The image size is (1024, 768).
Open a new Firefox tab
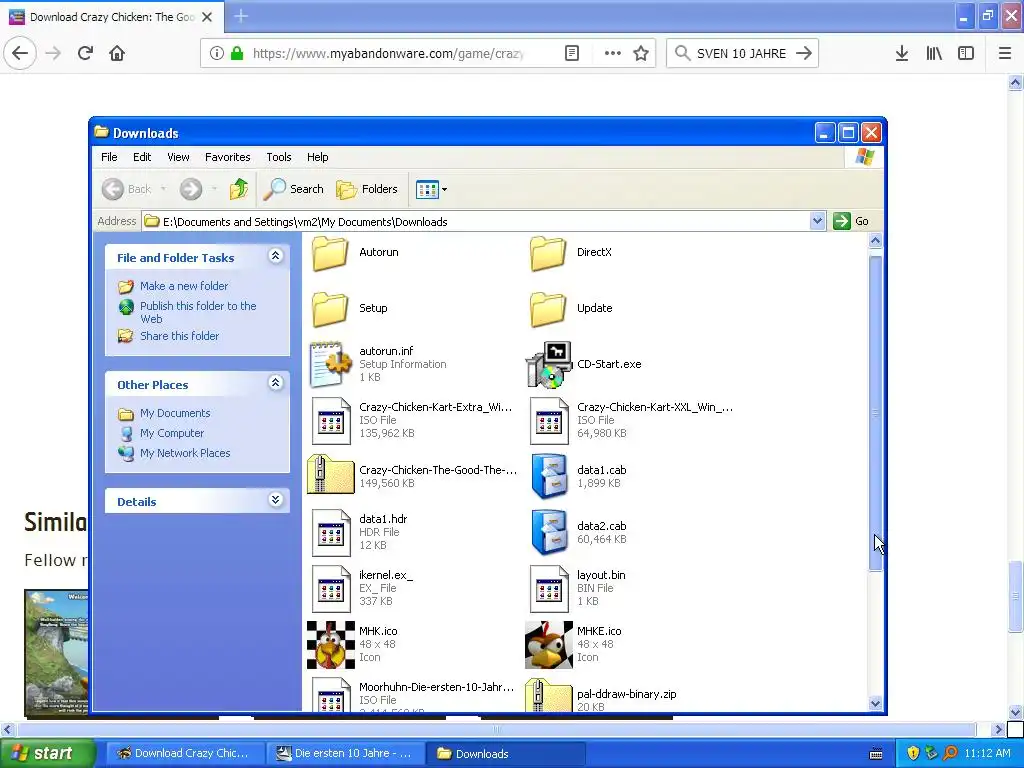pyautogui.click(x=241, y=16)
